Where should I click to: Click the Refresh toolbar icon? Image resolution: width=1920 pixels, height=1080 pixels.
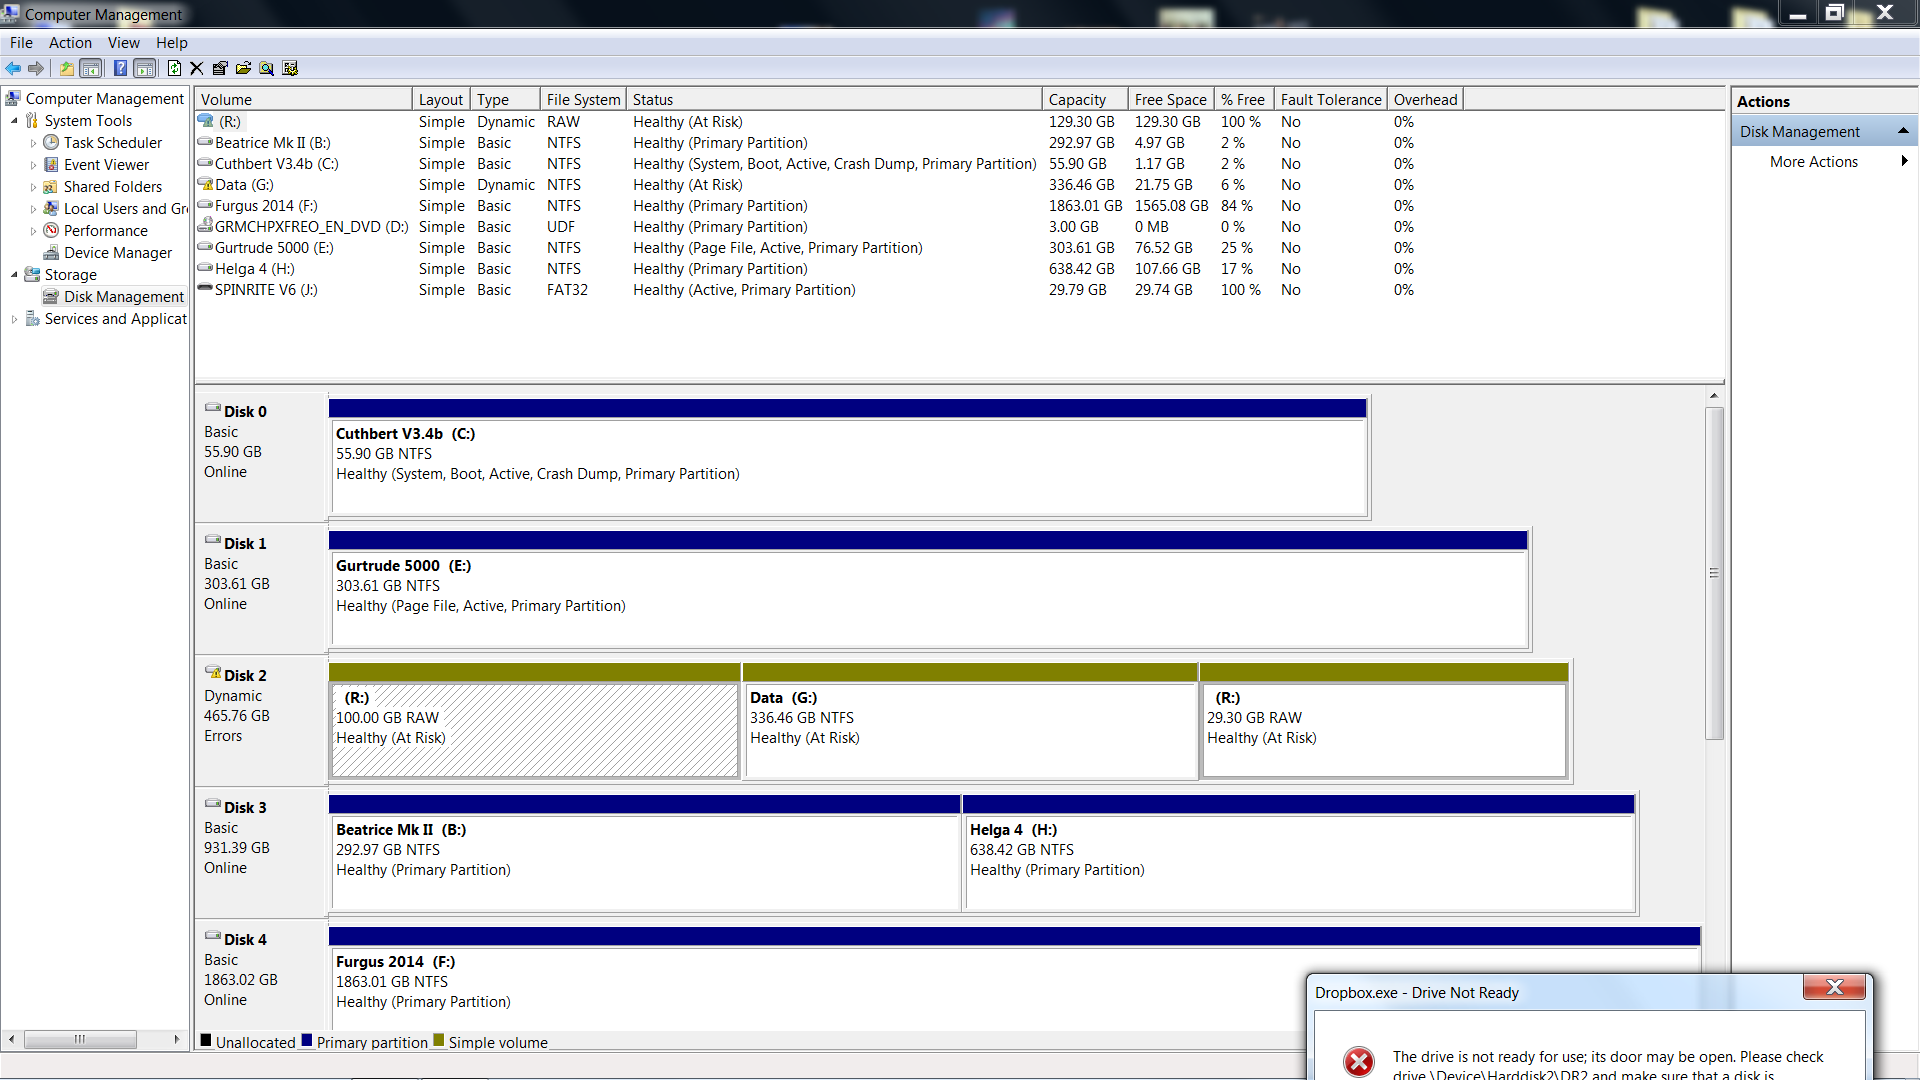174,68
